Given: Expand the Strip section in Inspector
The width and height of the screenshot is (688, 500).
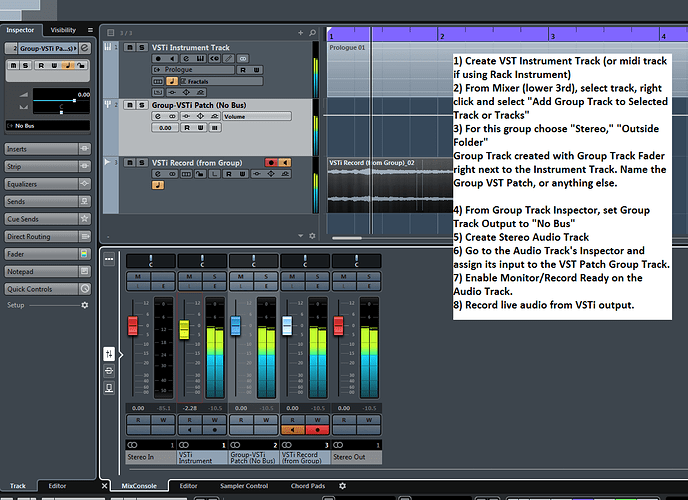Looking at the screenshot, I should tap(42, 166).
